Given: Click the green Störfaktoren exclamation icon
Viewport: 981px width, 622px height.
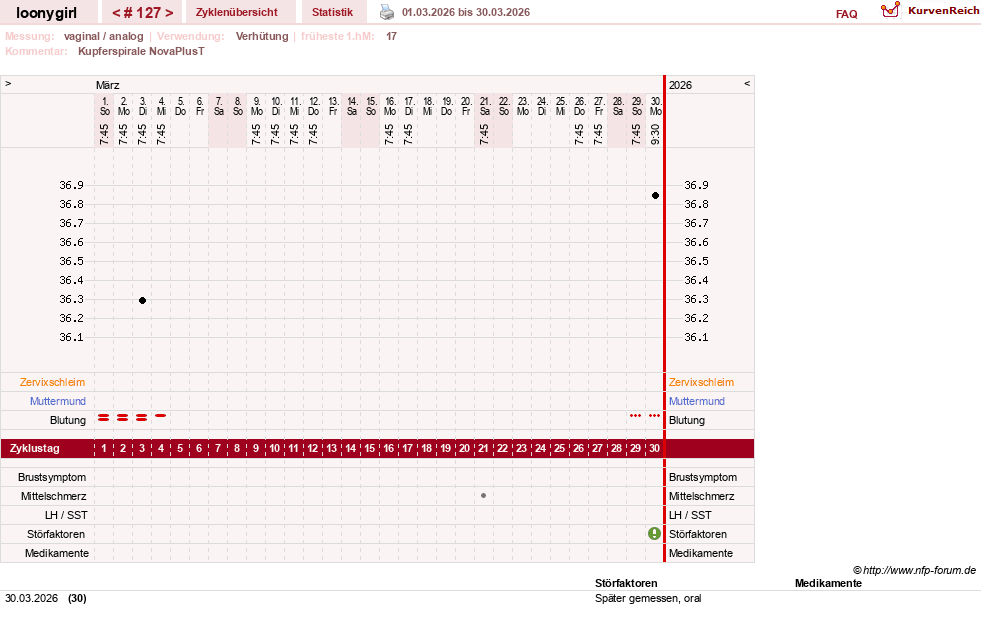Looking at the screenshot, I should click(x=654, y=534).
